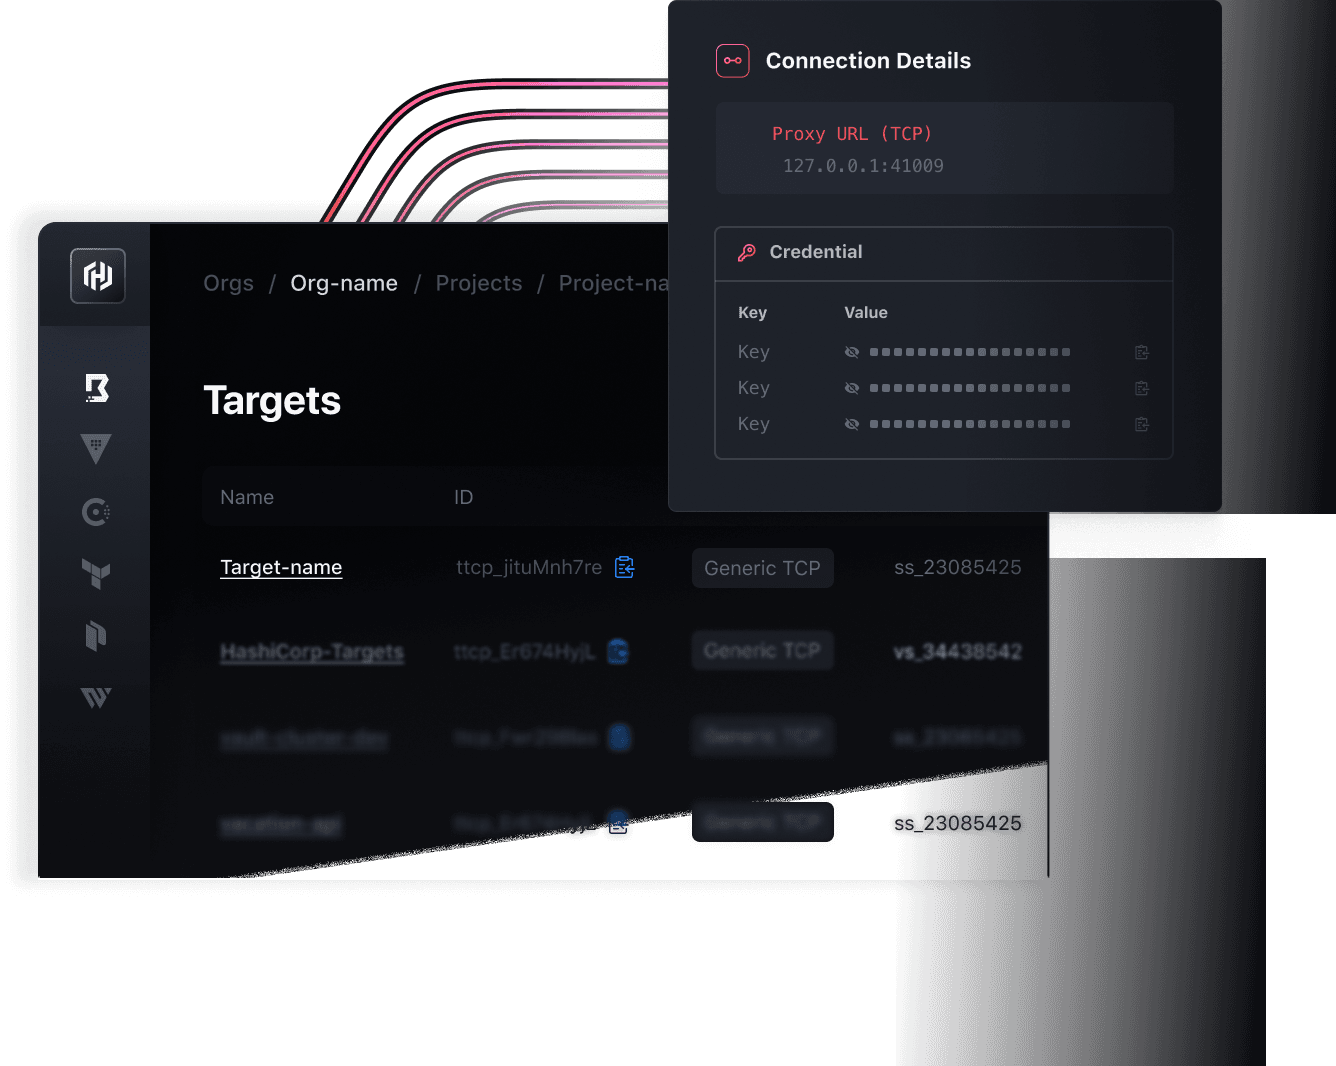Reveal the third credential key value
Viewport: 1336px width, 1066px height.
pos(852,424)
